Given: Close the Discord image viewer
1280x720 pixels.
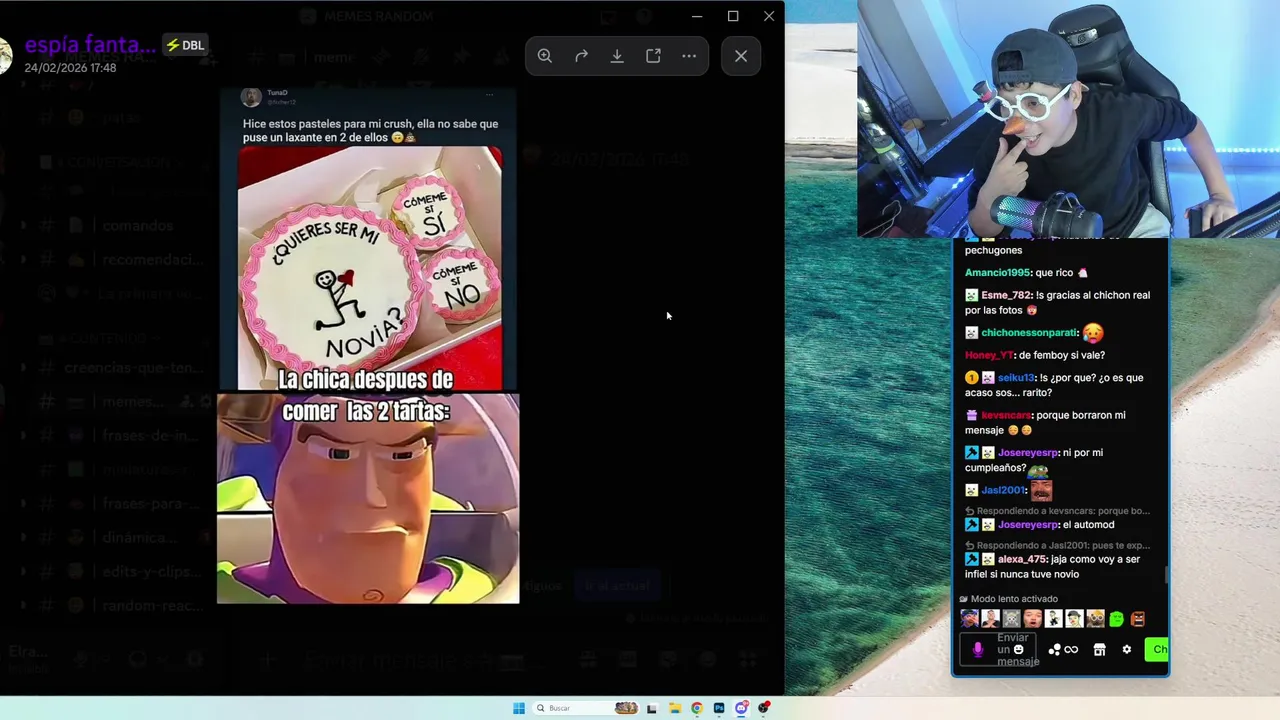Looking at the screenshot, I should coord(741,56).
